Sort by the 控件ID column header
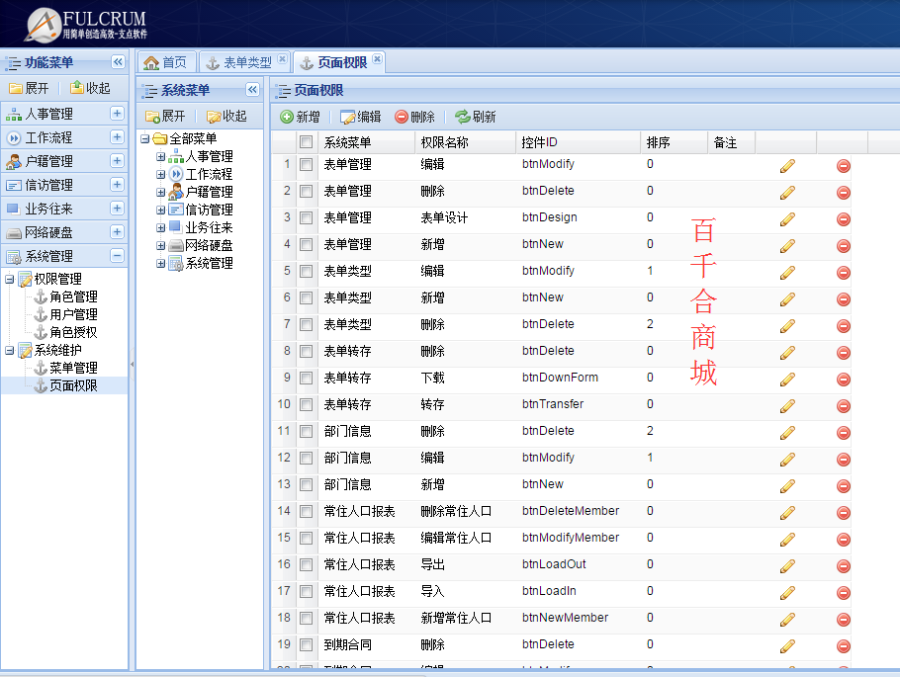 (577, 142)
